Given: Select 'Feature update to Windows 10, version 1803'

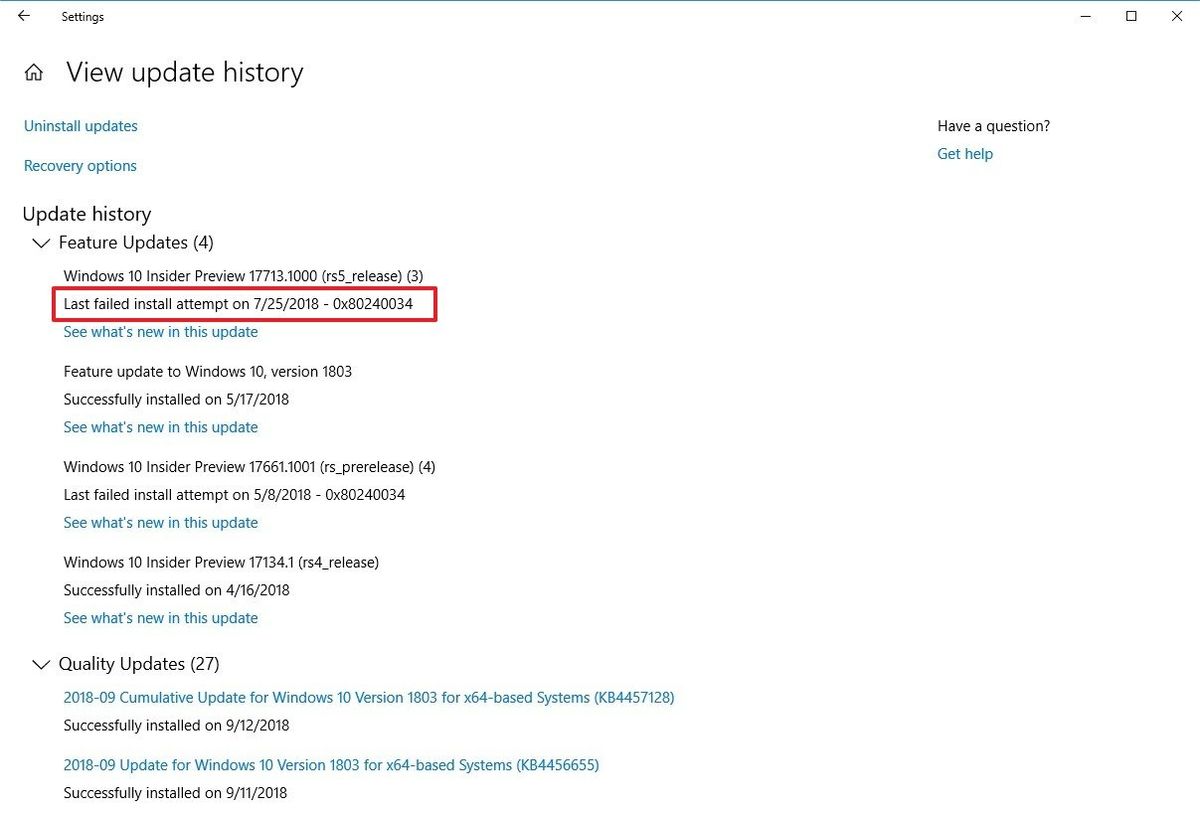Looking at the screenshot, I should tap(208, 372).
